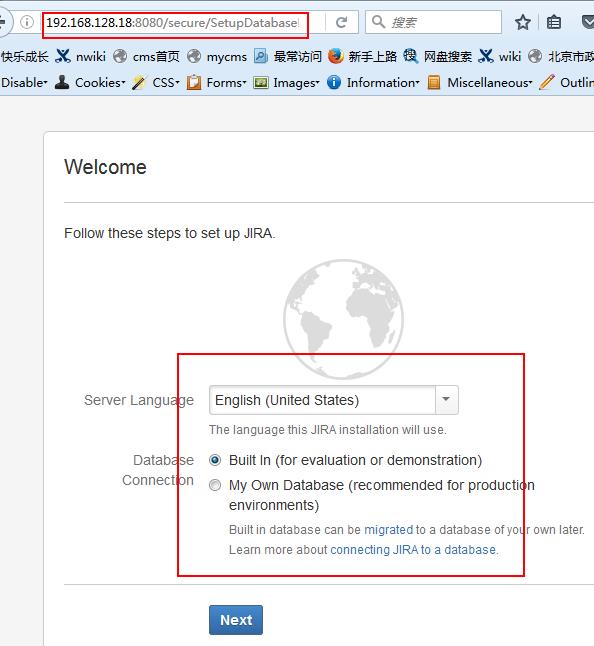This screenshot has width=594, height=646.
Task: Click the site information icon in the address bar
Action: (x=27, y=22)
